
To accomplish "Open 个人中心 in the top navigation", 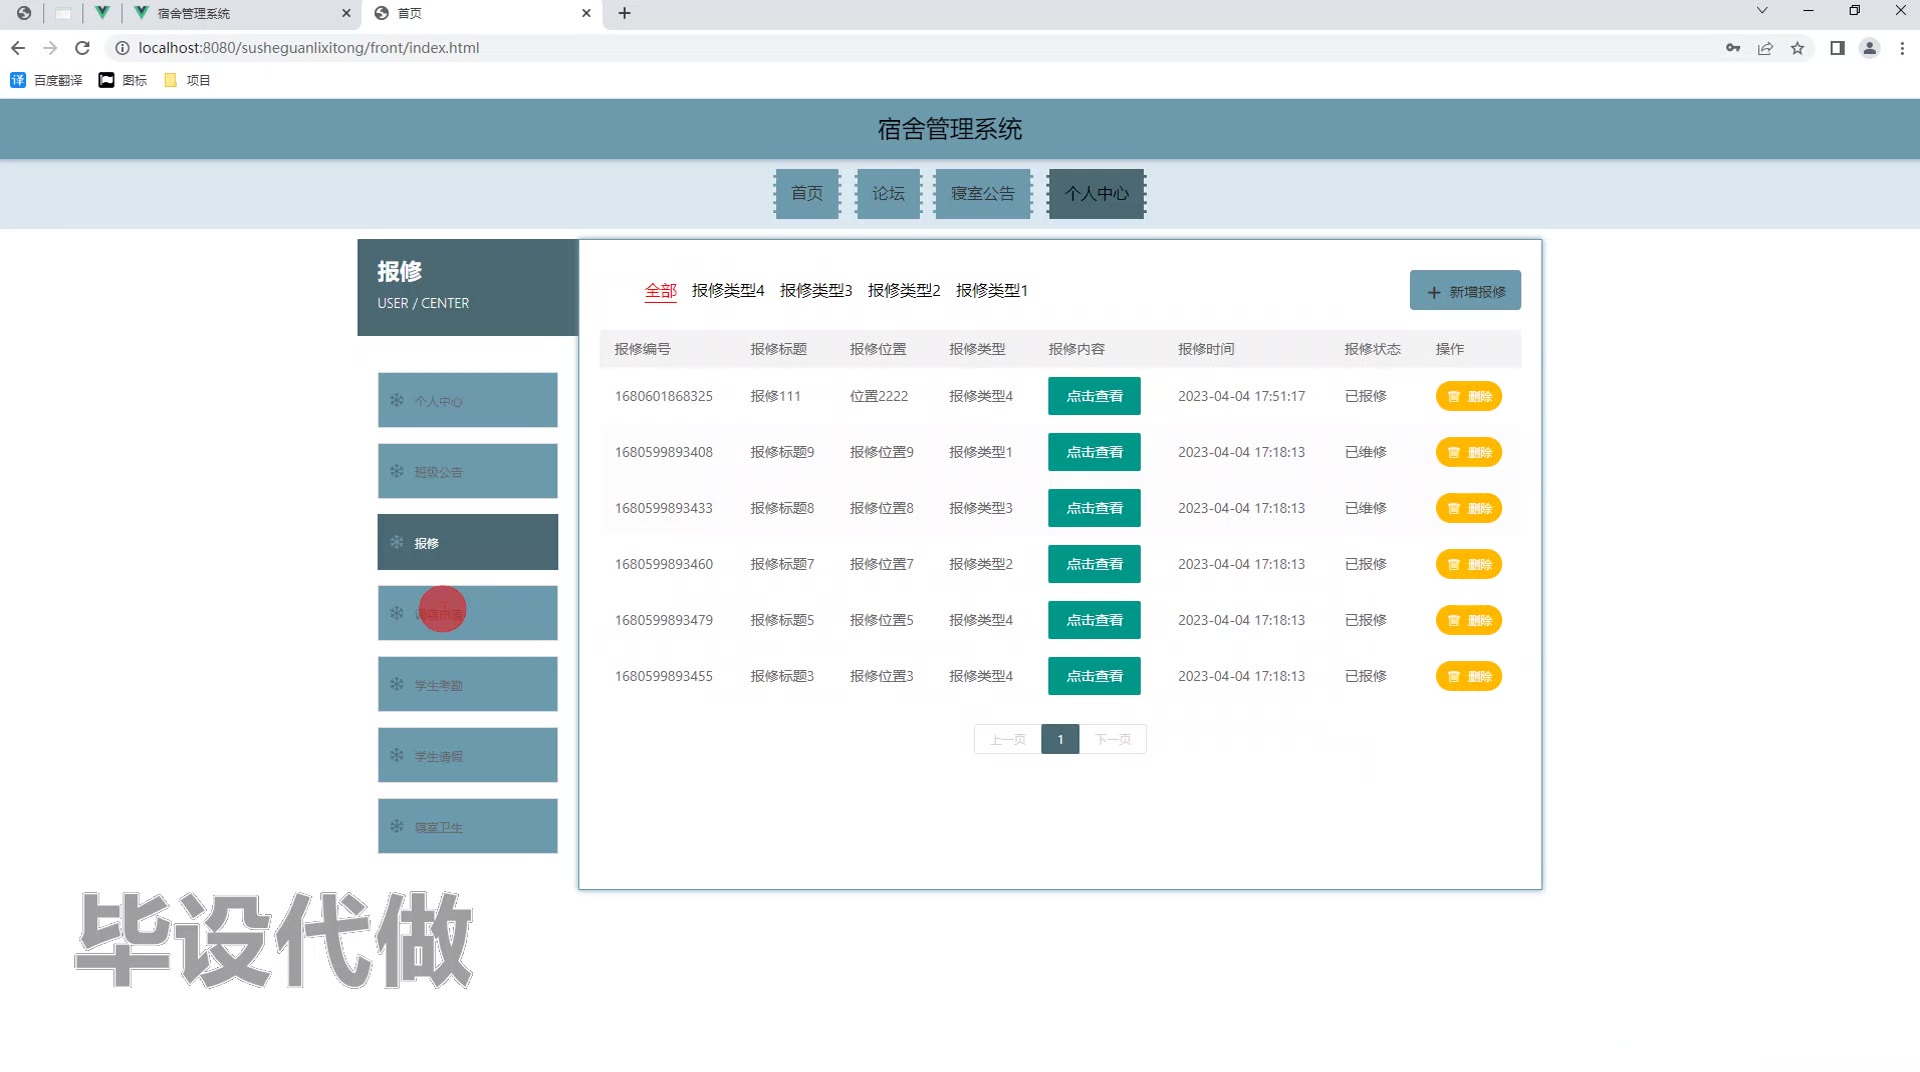I will click(1096, 194).
